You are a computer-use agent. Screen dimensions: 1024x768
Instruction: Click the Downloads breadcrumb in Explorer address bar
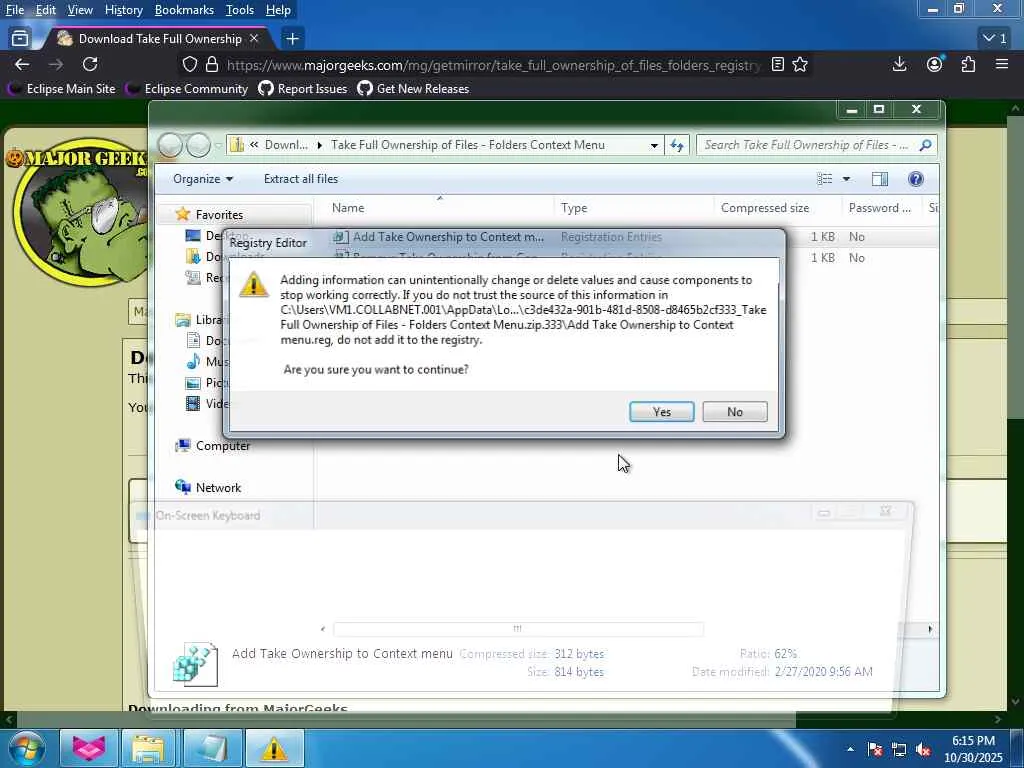click(x=286, y=145)
